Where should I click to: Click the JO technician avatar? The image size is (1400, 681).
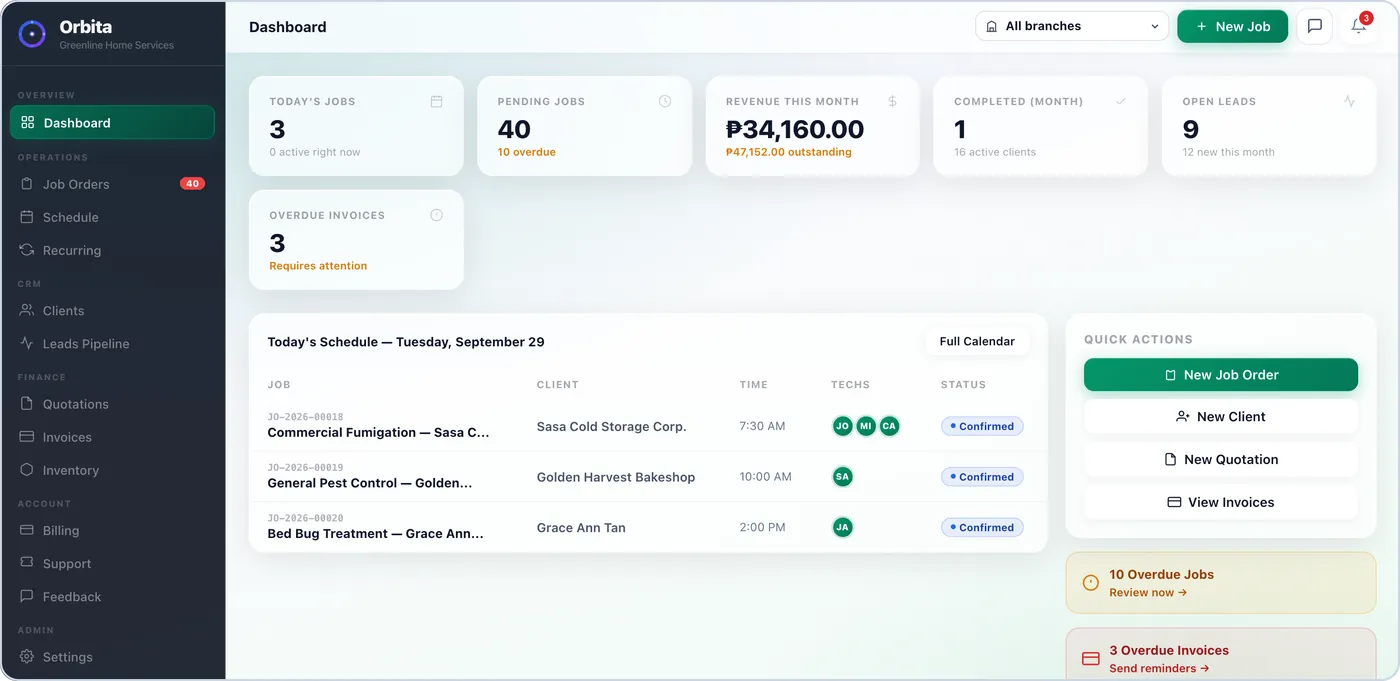coord(843,426)
